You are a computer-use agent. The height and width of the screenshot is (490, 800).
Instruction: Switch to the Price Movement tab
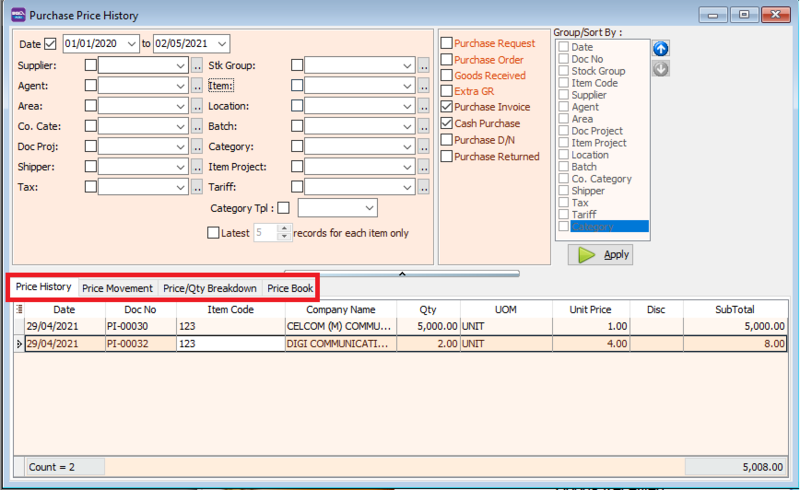[117, 288]
